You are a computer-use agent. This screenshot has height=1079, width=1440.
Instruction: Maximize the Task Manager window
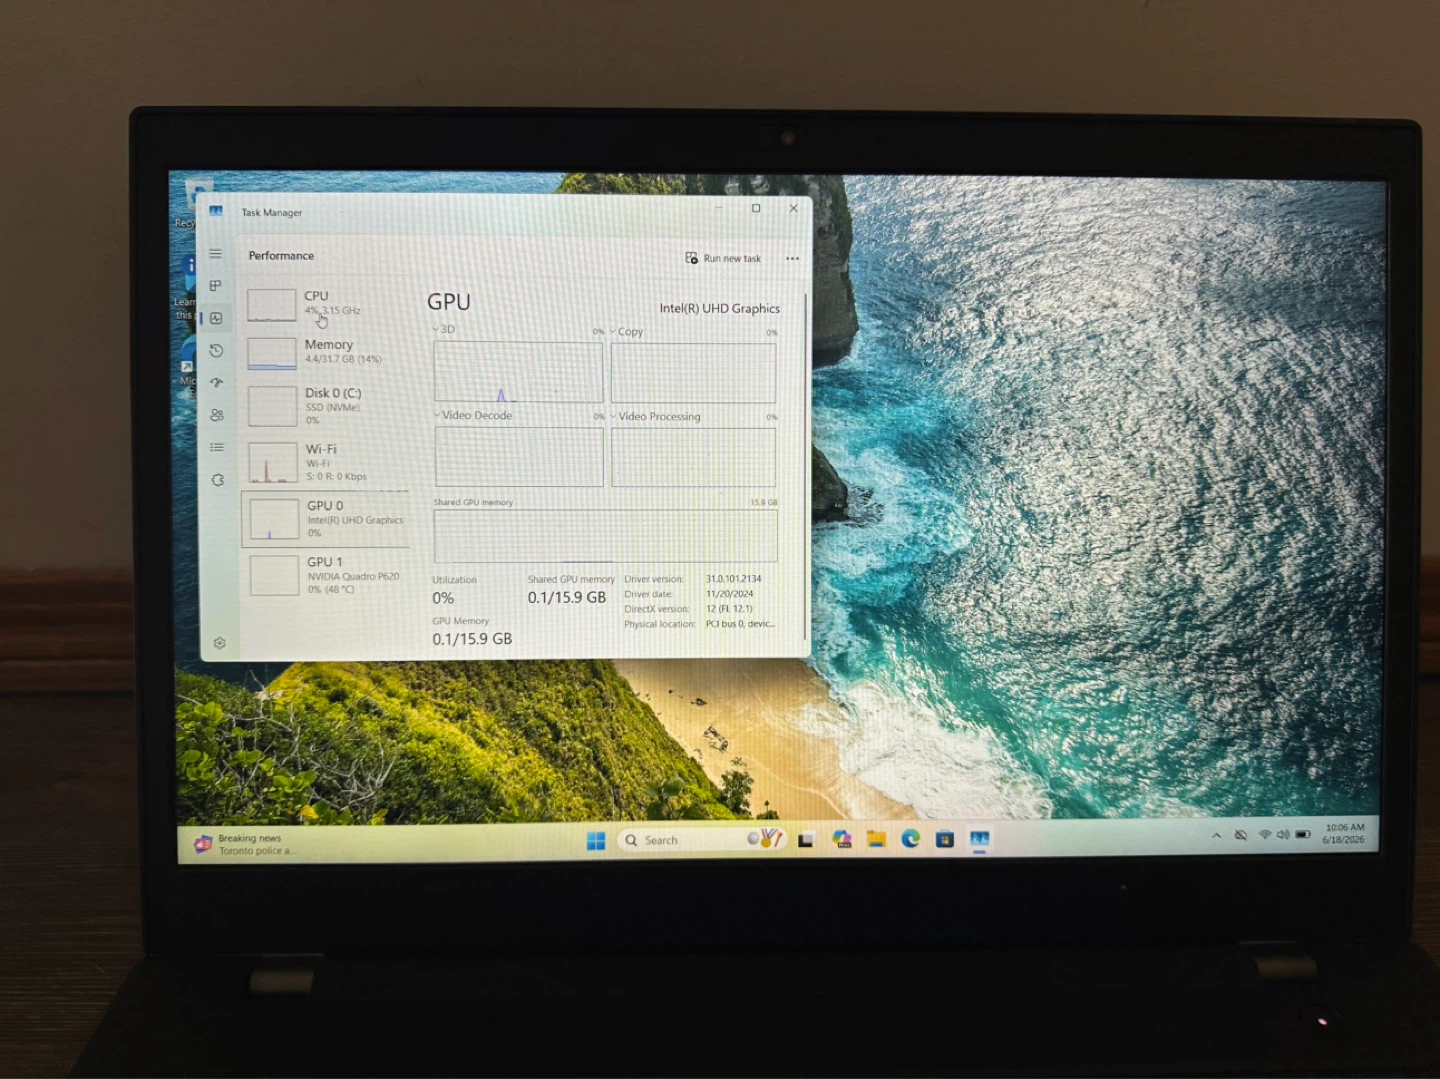756,208
